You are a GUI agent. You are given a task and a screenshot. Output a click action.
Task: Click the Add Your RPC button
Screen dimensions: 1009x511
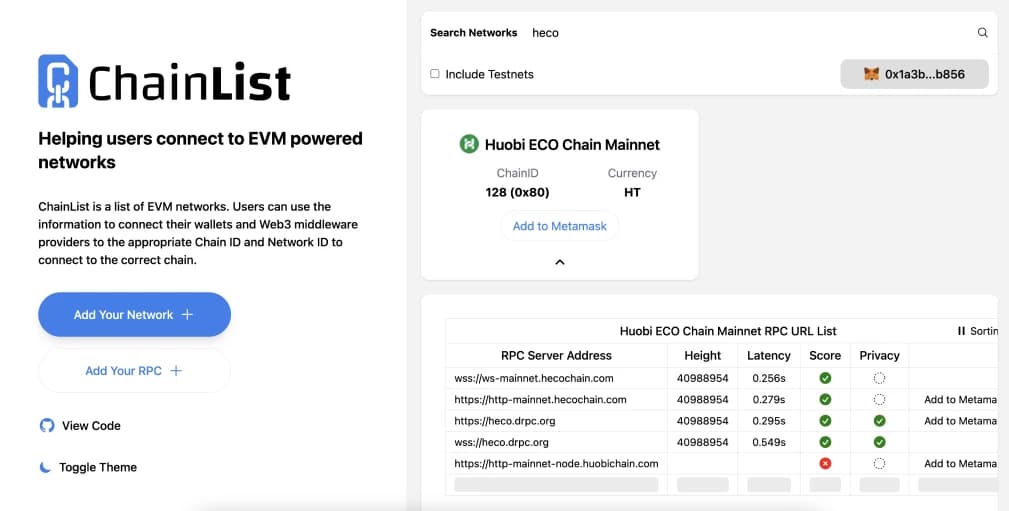click(134, 370)
